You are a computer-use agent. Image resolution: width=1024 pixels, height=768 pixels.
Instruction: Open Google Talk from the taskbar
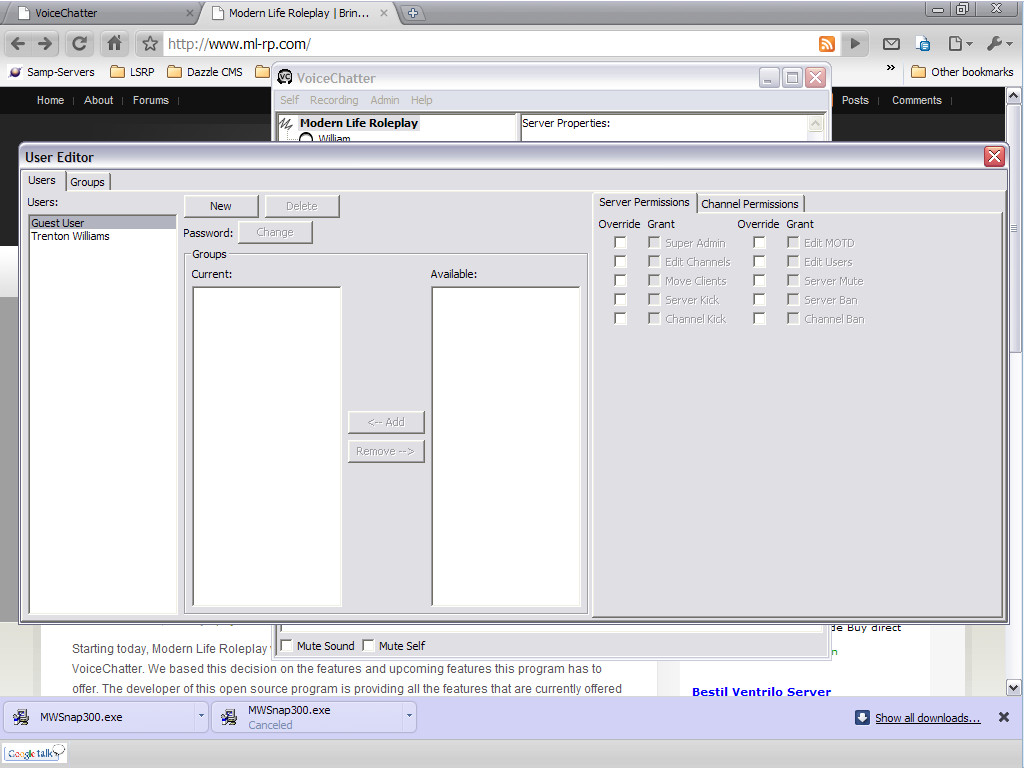point(35,754)
